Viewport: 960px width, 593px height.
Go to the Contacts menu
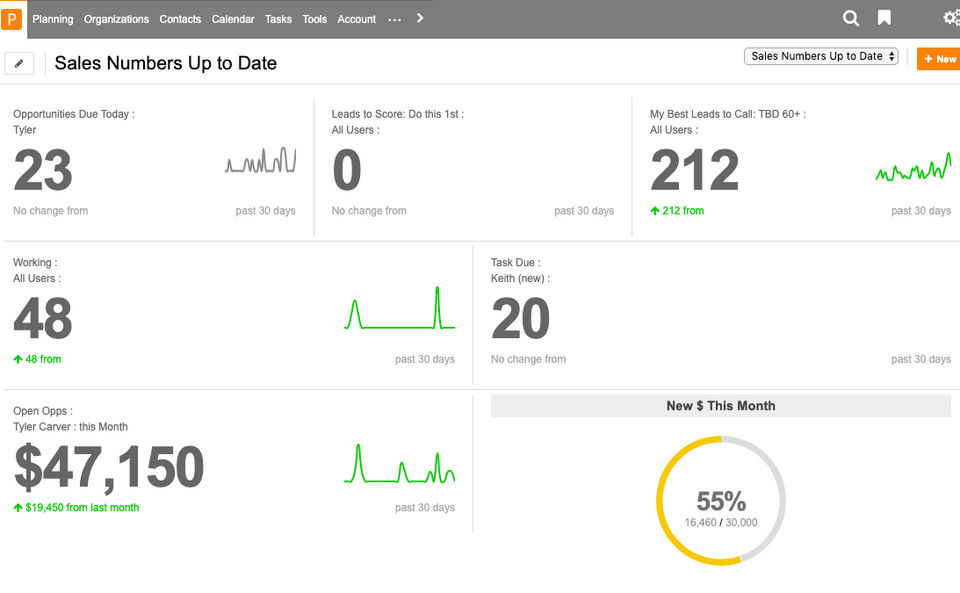(x=180, y=19)
